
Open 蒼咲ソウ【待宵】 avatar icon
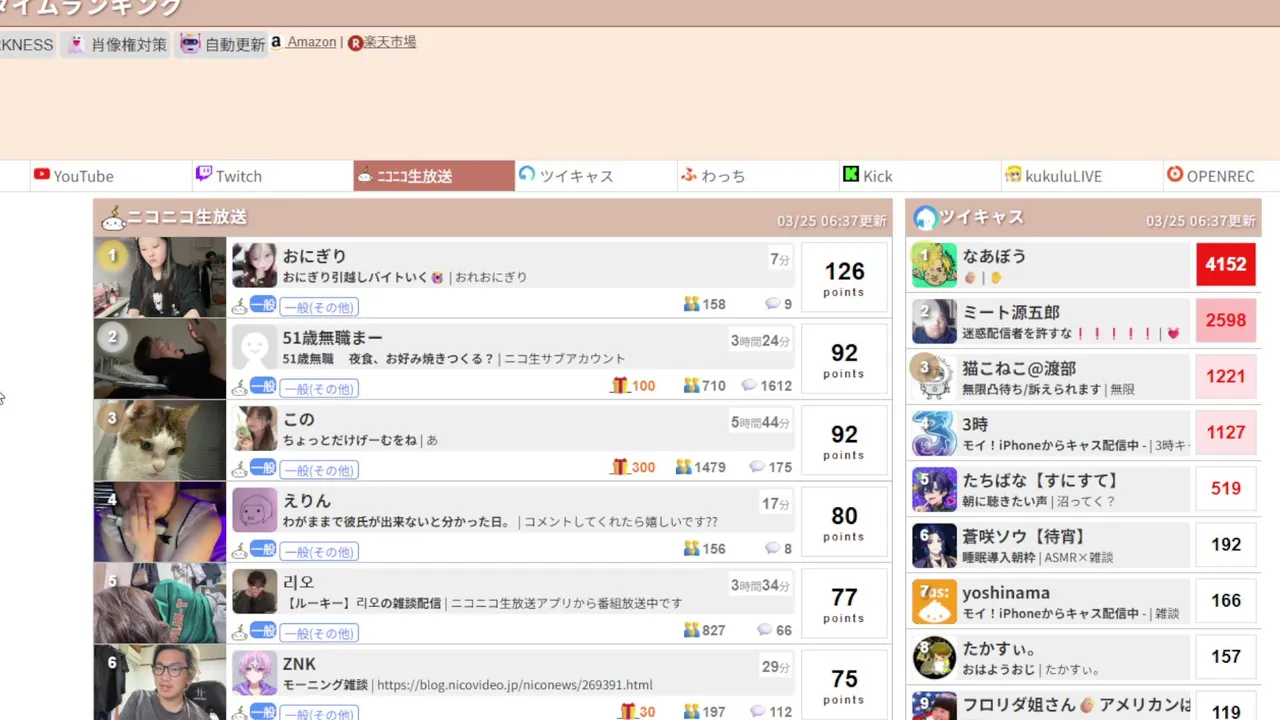tap(934, 545)
